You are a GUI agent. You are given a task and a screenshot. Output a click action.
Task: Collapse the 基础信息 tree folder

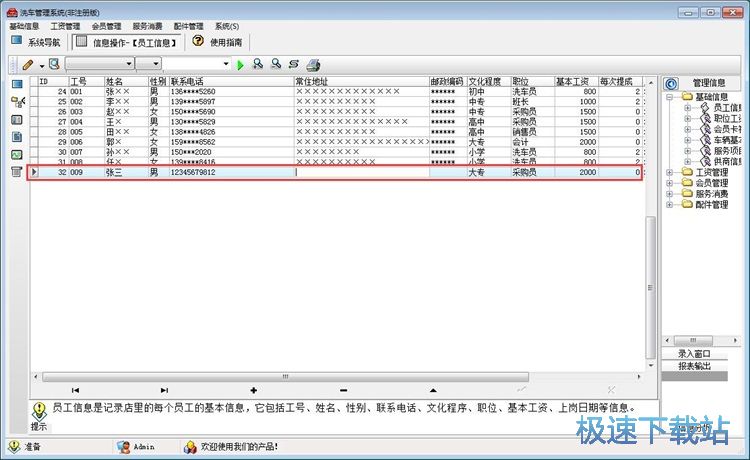tap(669, 97)
